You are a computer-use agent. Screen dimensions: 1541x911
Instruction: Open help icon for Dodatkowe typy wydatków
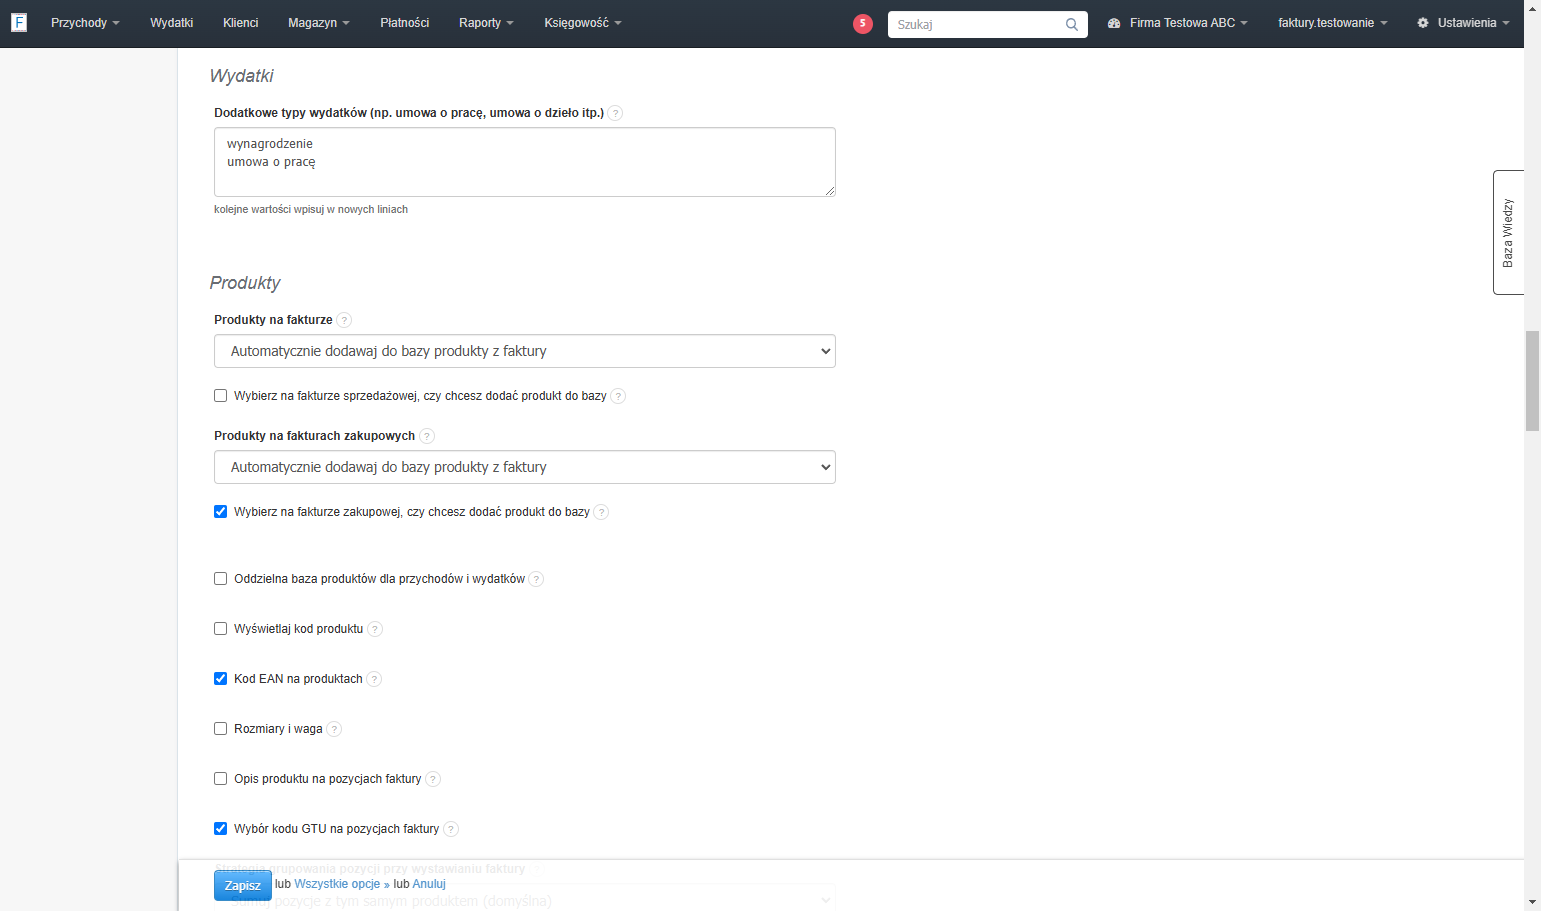point(616,113)
